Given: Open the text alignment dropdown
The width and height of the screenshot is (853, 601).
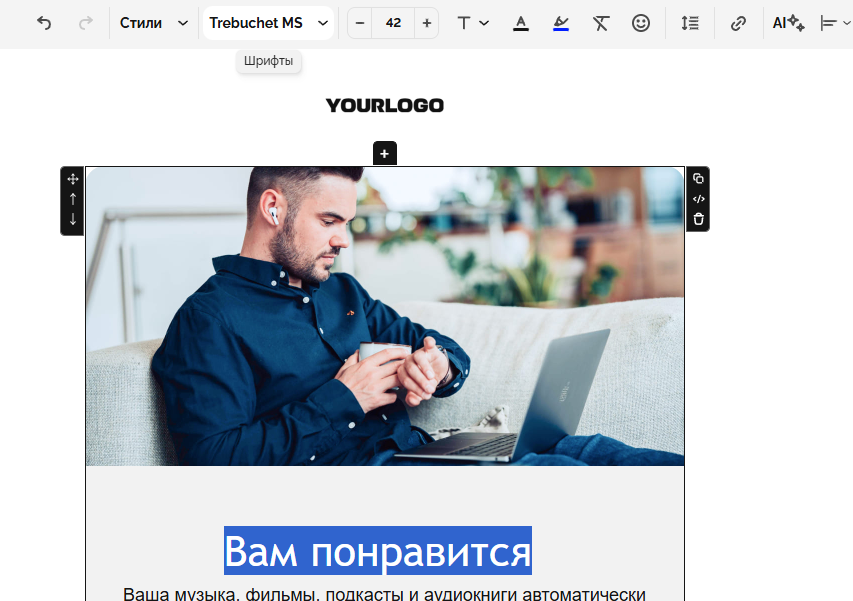Looking at the screenshot, I should [833, 23].
